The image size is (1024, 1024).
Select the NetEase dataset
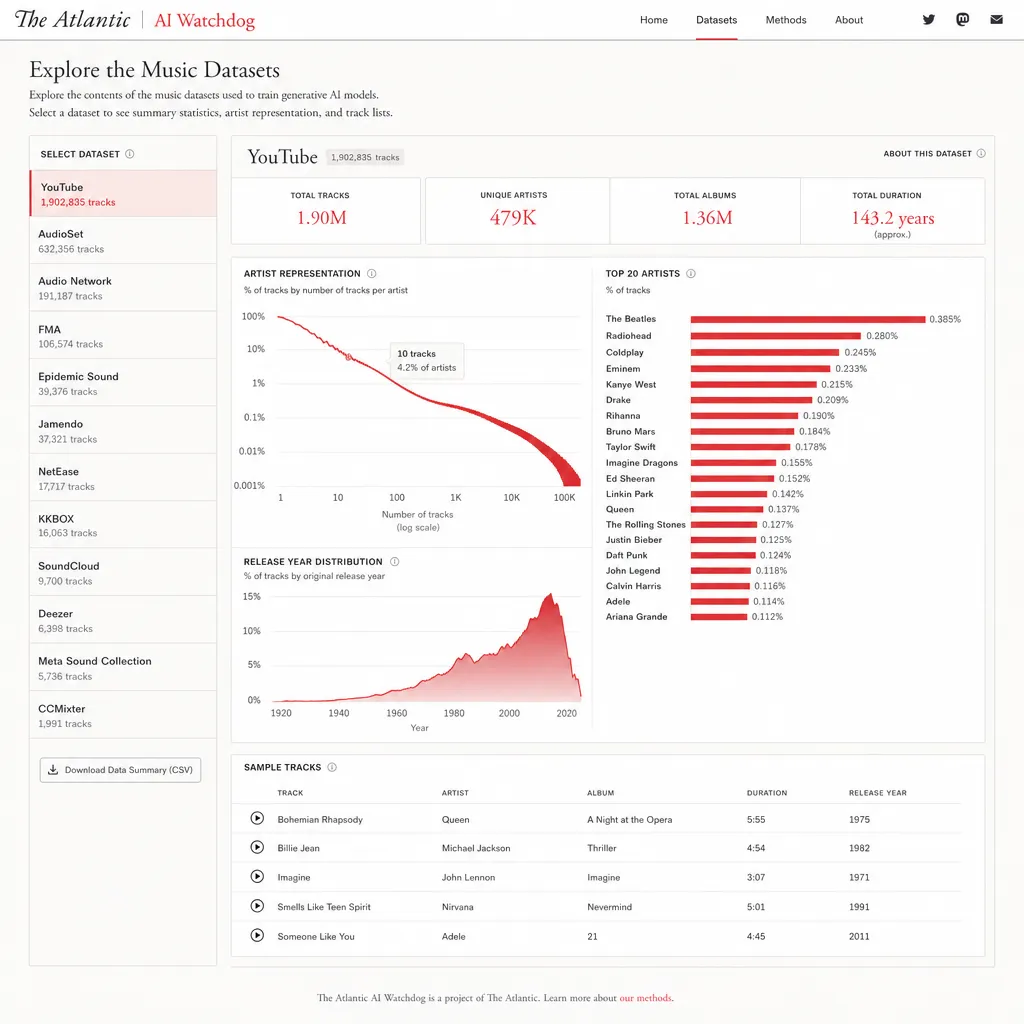tap(123, 478)
